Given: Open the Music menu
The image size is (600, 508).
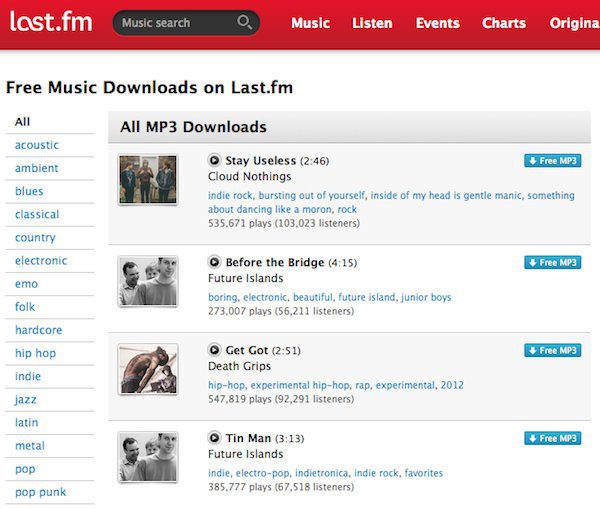Looking at the screenshot, I should point(310,23).
